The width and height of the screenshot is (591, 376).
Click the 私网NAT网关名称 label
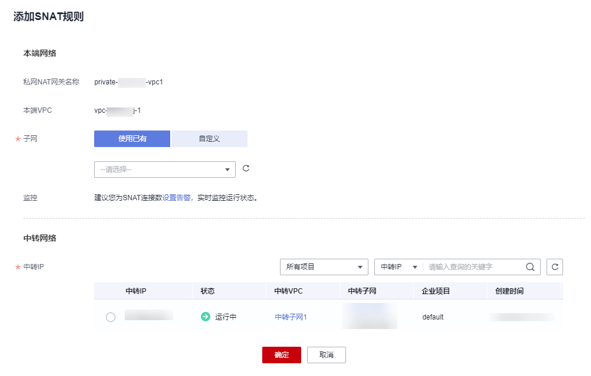51,82
